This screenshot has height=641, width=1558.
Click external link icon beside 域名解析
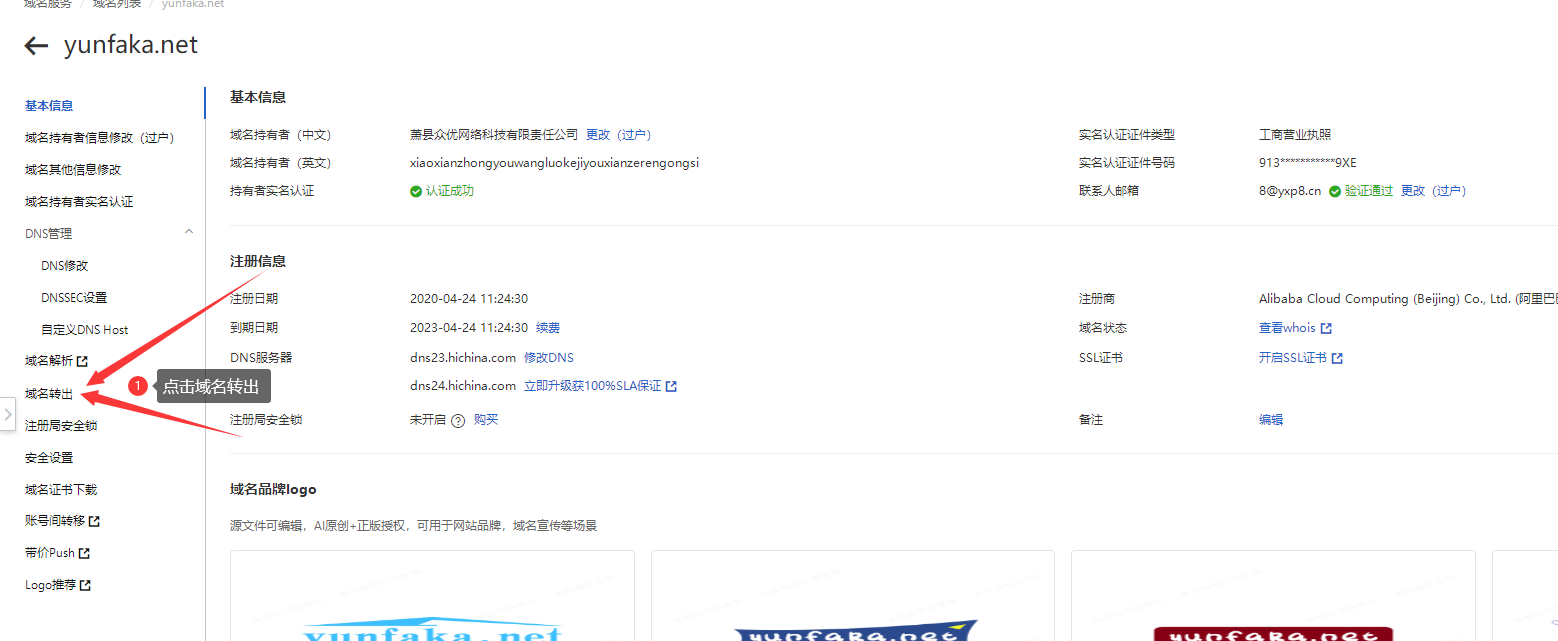82,362
